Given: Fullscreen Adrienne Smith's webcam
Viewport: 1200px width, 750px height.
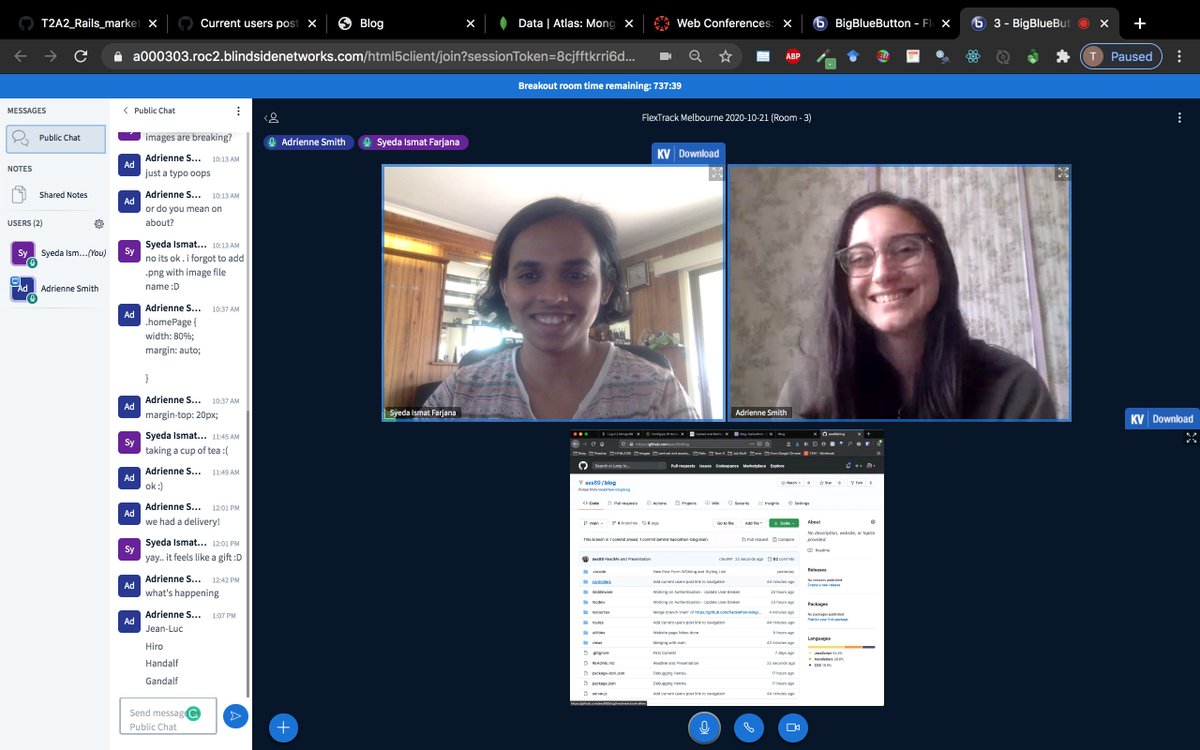Looking at the screenshot, I should [1063, 173].
